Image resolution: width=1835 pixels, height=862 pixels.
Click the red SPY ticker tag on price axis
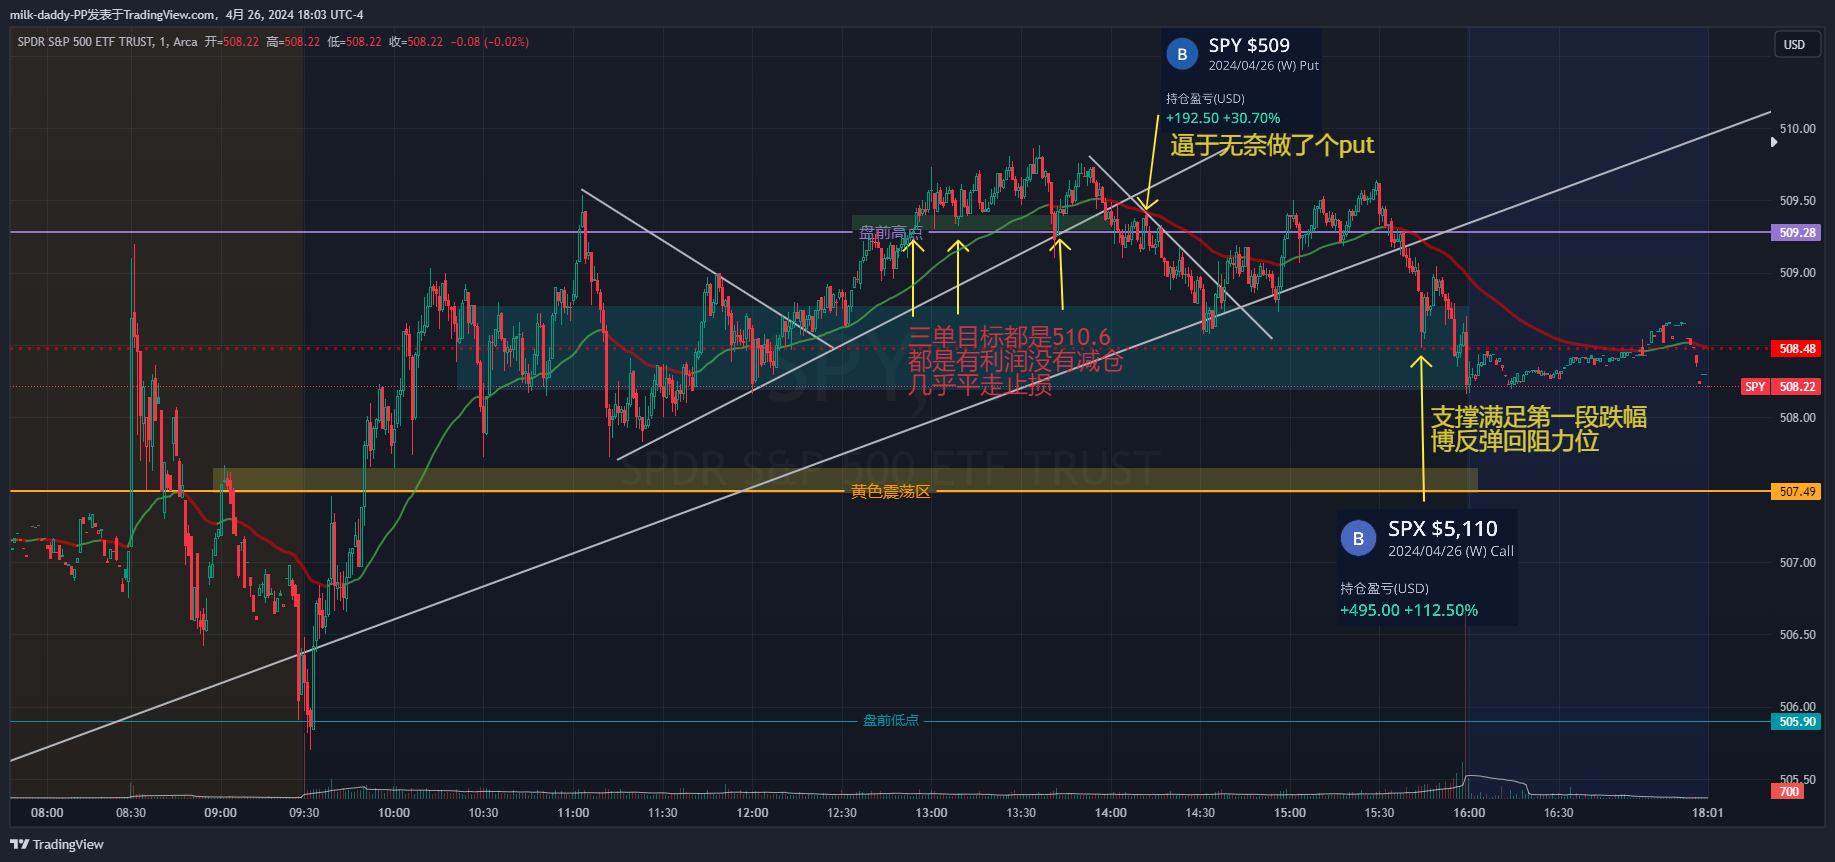click(1755, 387)
